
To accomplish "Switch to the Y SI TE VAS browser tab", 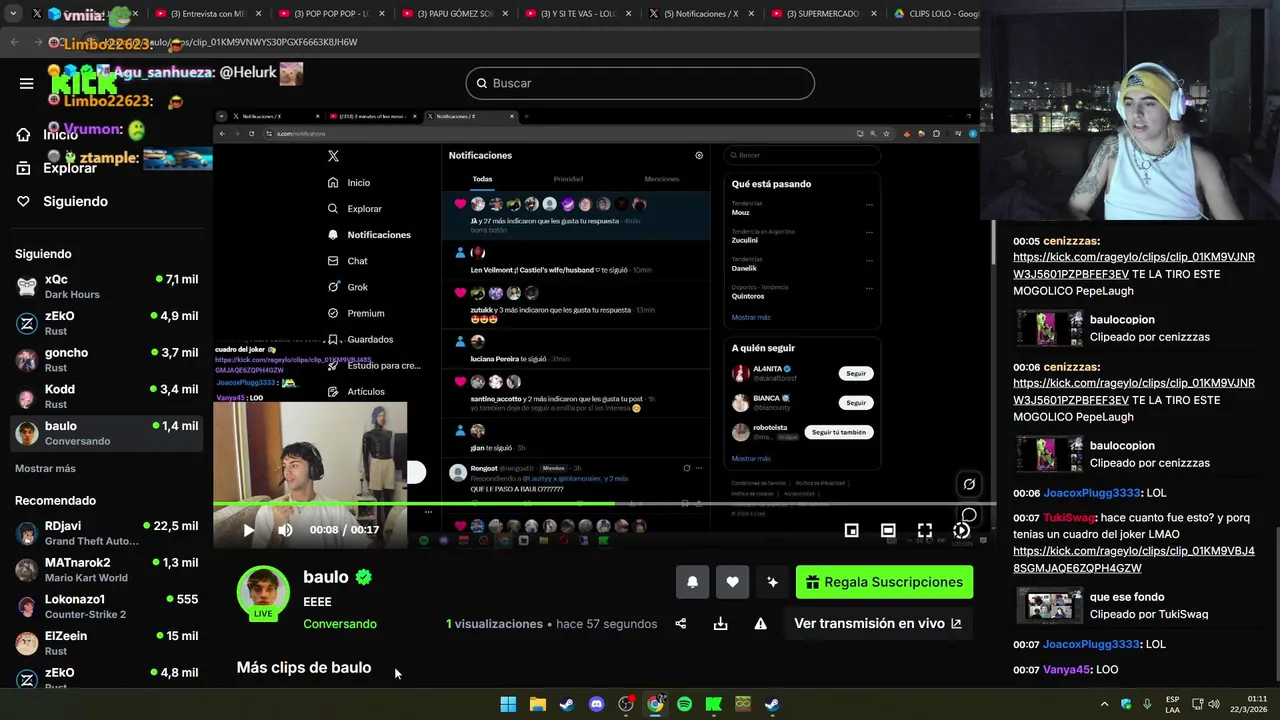I will coord(578,14).
